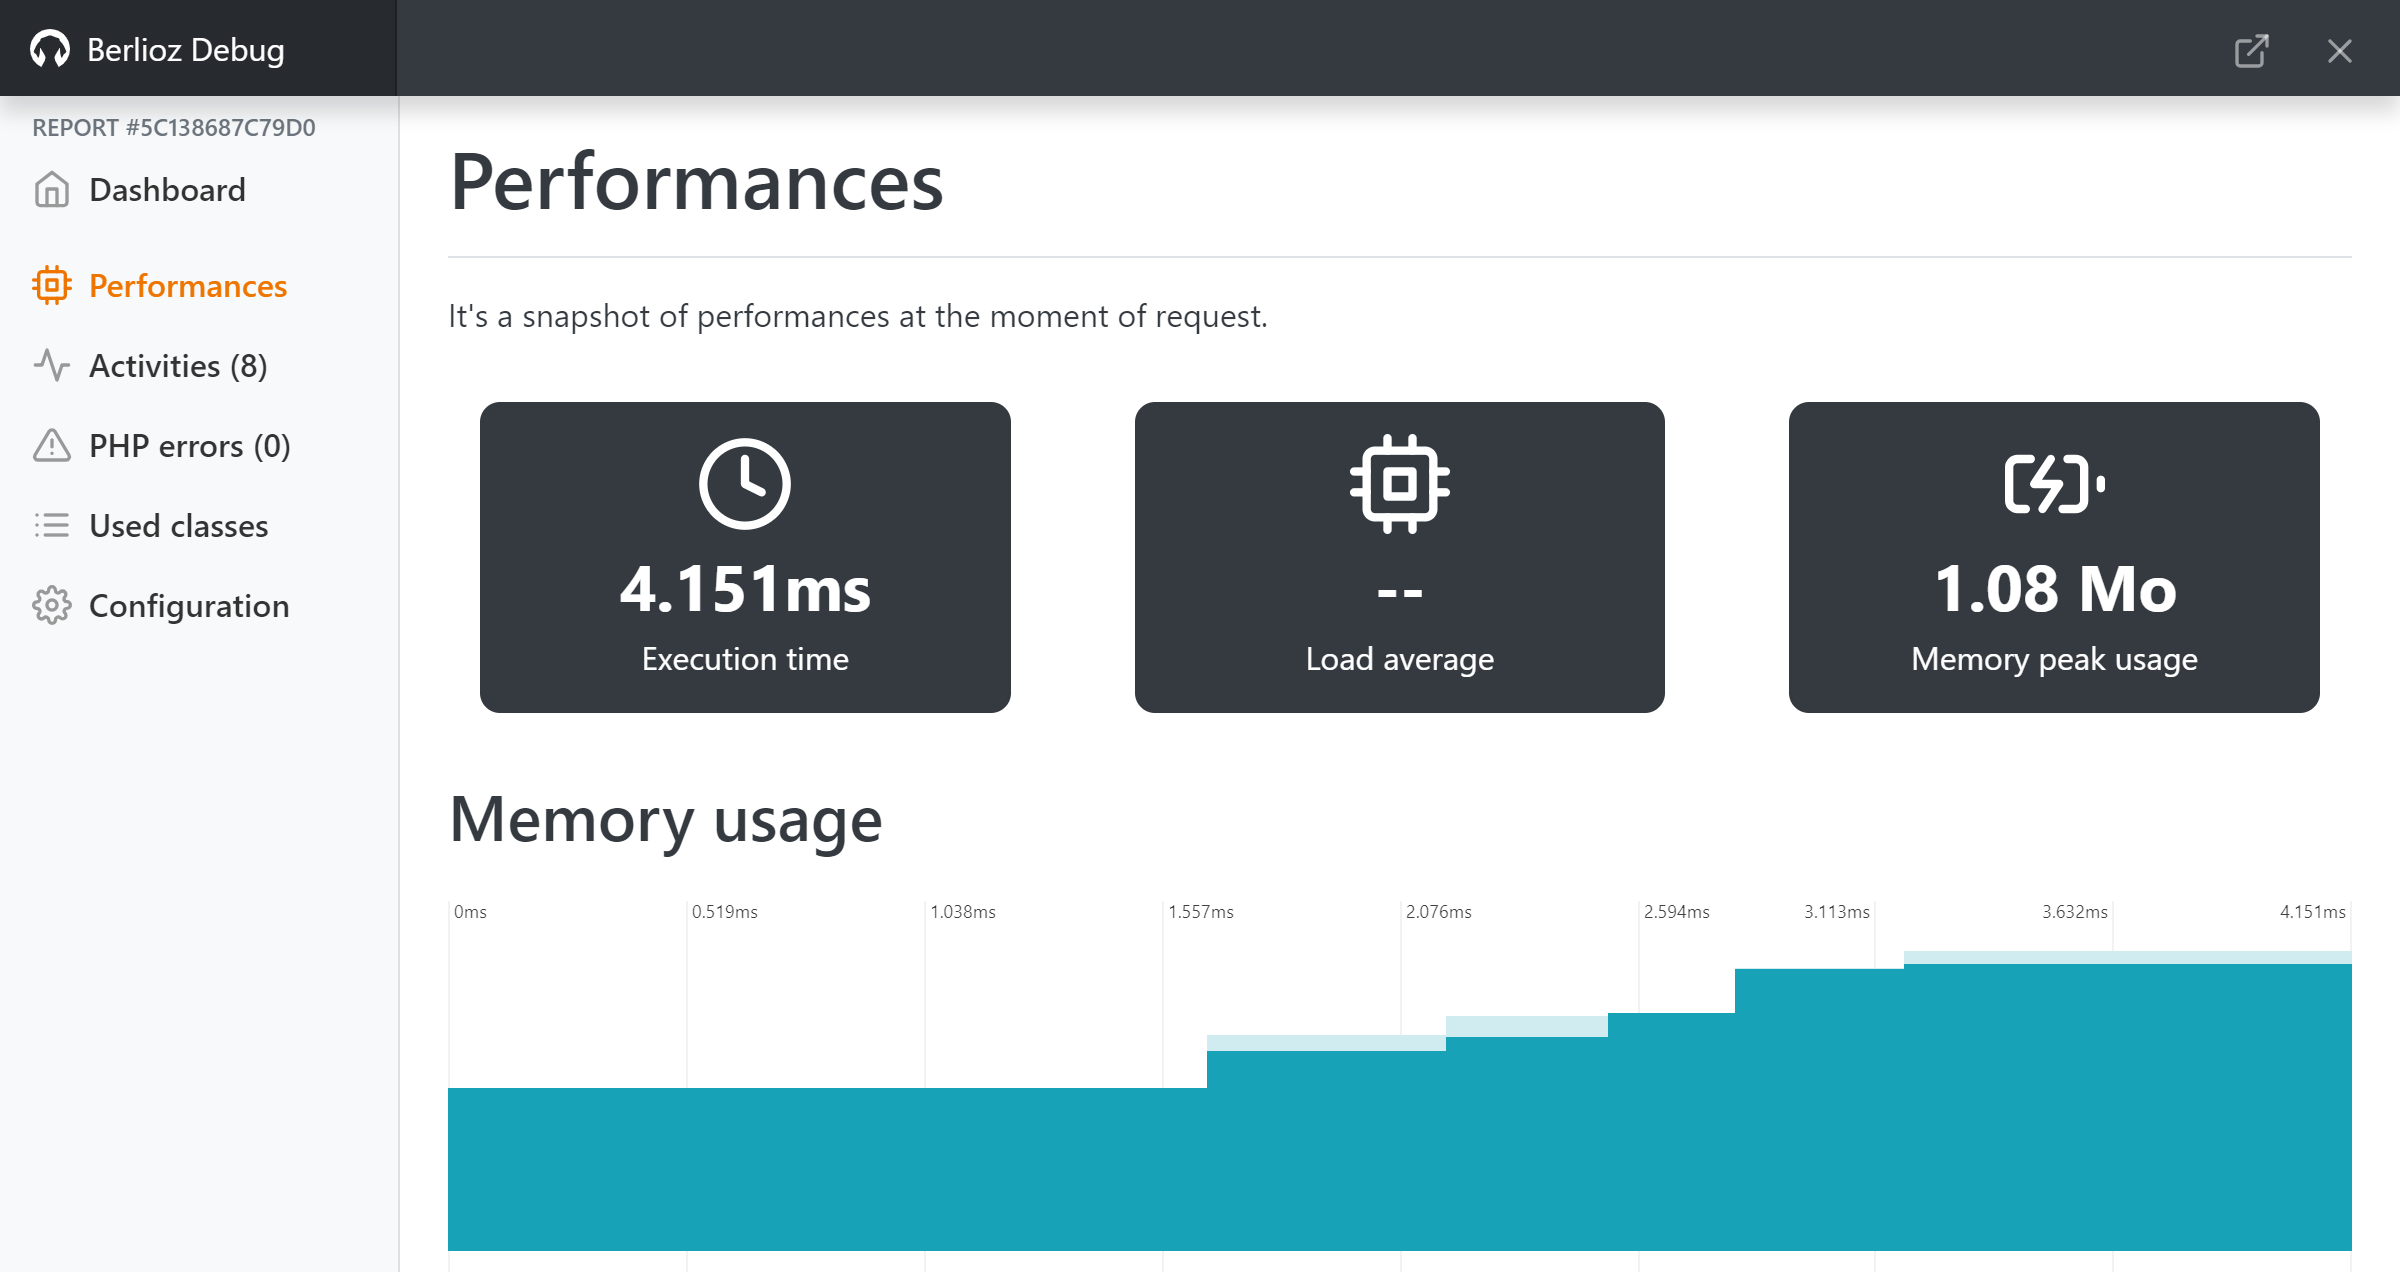Click the Activities pulse icon
2400x1272 pixels.
51,366
